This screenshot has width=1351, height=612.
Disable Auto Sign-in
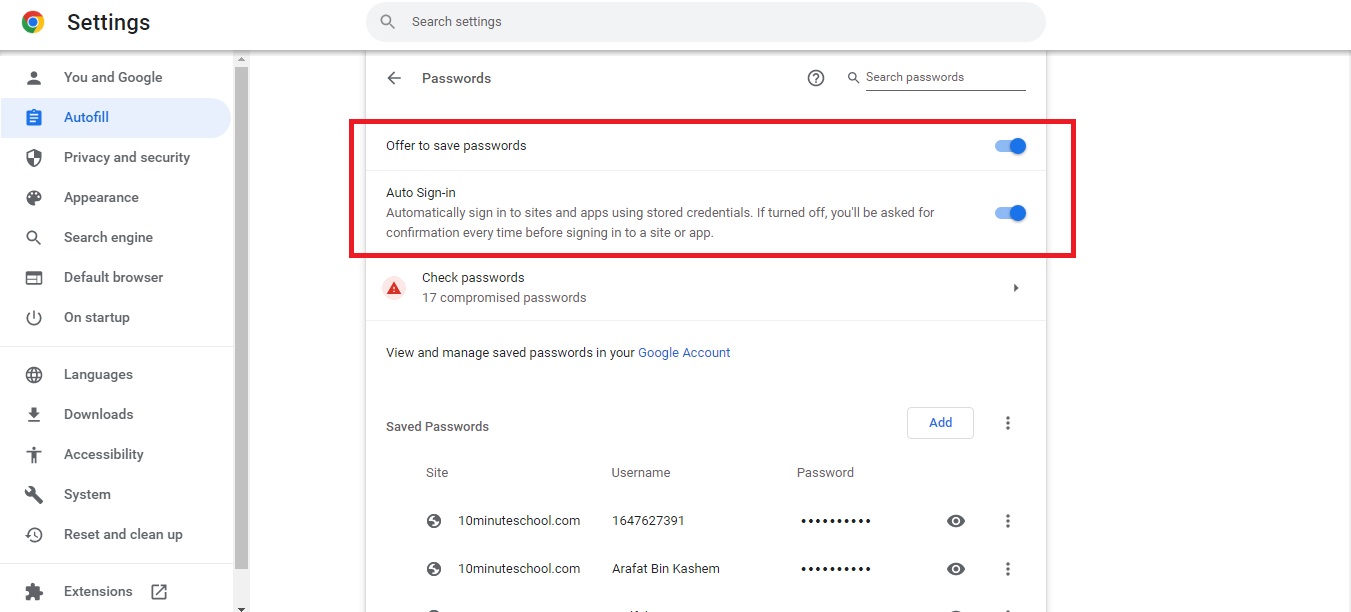pos(1010,212)
